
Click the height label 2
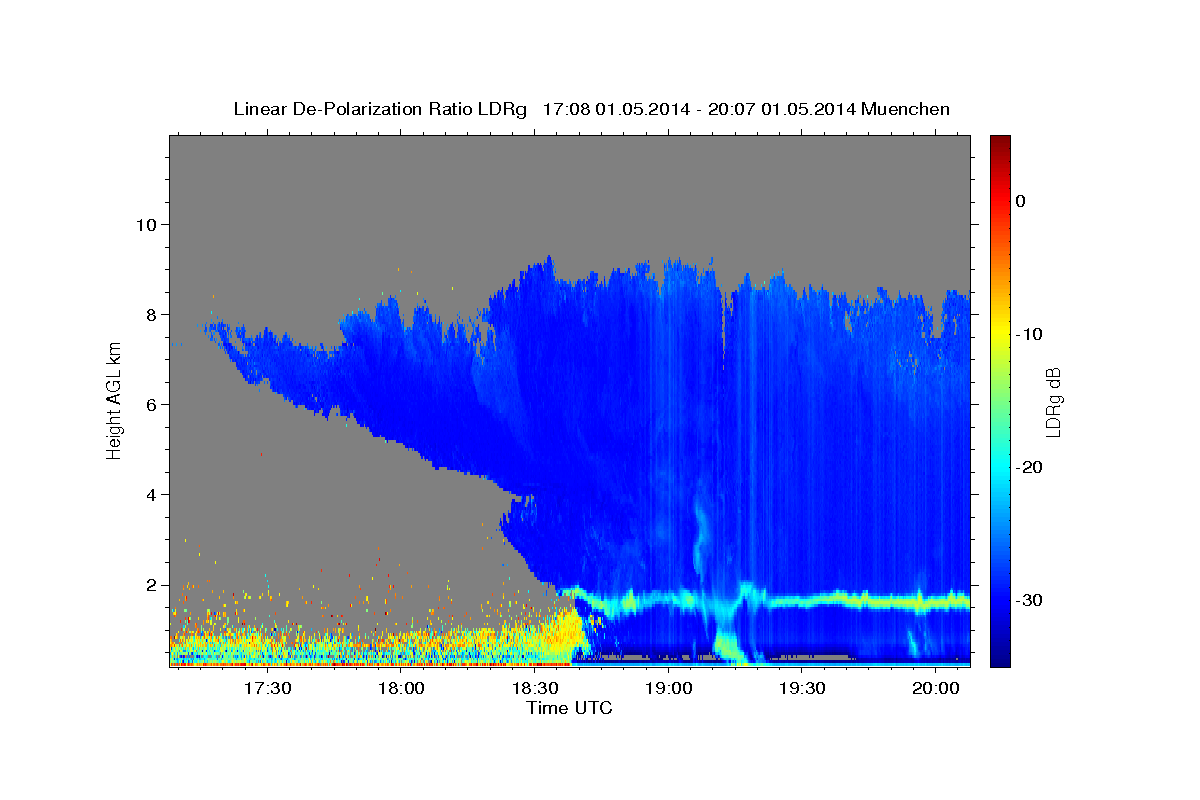[x=149, y=584]
